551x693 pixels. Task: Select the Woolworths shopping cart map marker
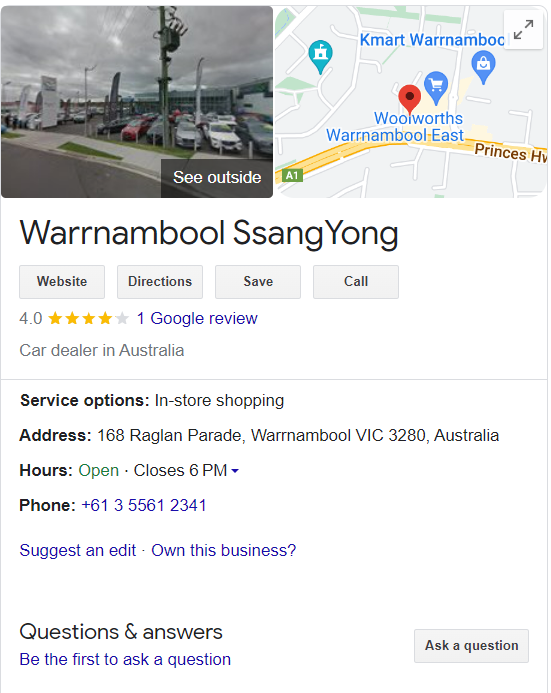436,88
